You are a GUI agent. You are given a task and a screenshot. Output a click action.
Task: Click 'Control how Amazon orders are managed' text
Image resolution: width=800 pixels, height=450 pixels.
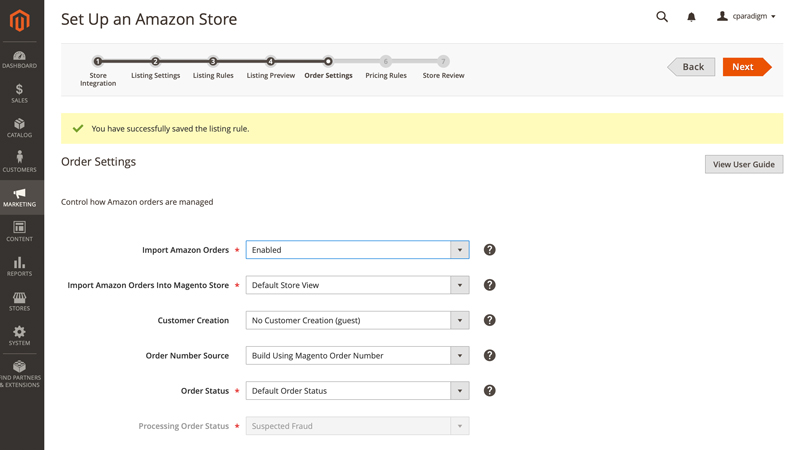point(137,202)
